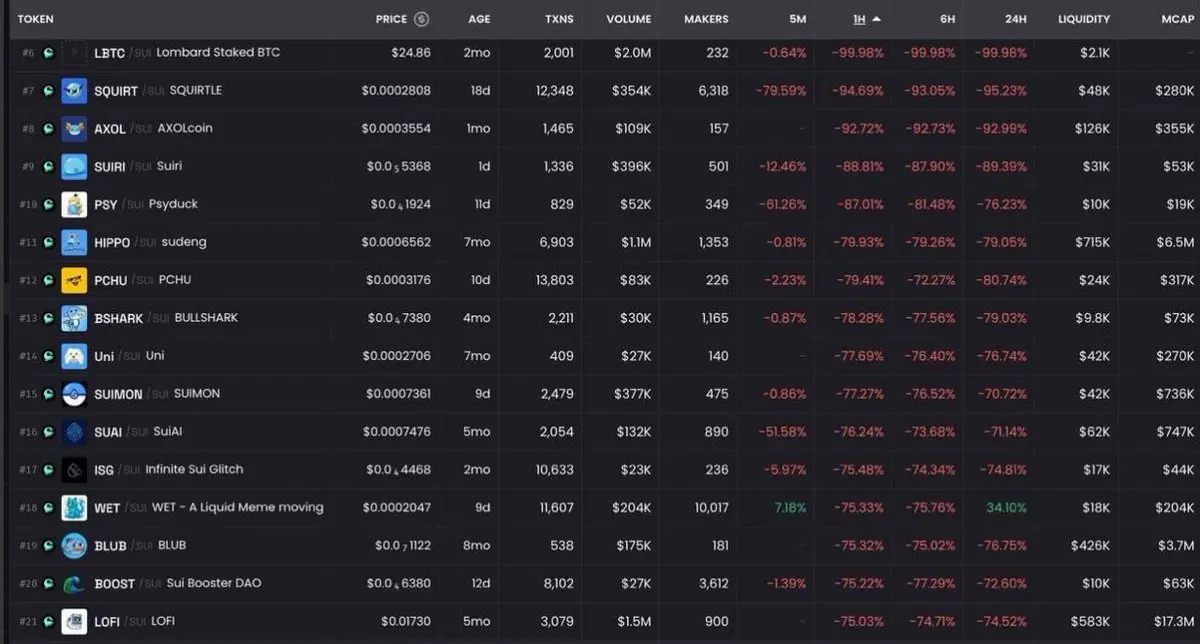This screenshot has height=644, width=1200.
Task: Sort table by 6H column header
Action: (x=950, y=19)
